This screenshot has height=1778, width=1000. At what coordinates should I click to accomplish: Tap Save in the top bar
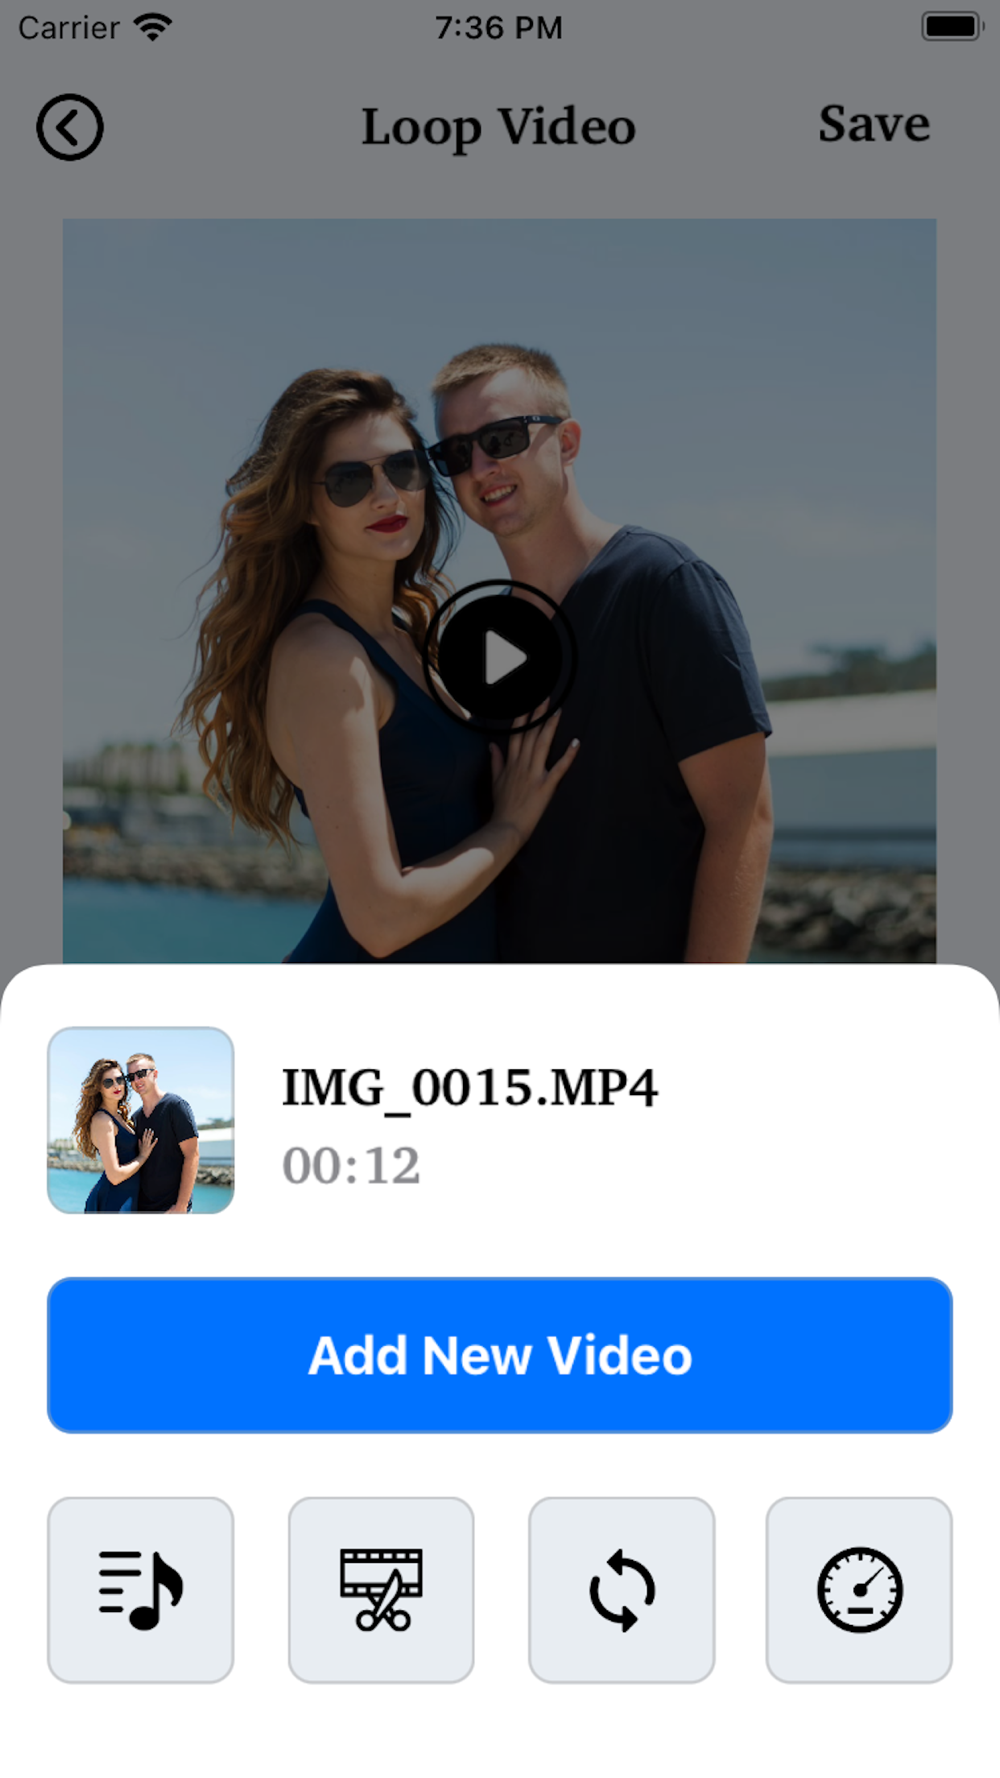874,124
